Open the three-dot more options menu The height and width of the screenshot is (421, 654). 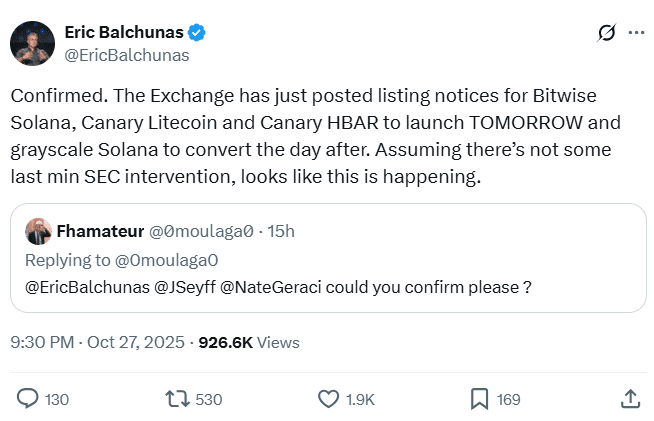pos(636,33)
